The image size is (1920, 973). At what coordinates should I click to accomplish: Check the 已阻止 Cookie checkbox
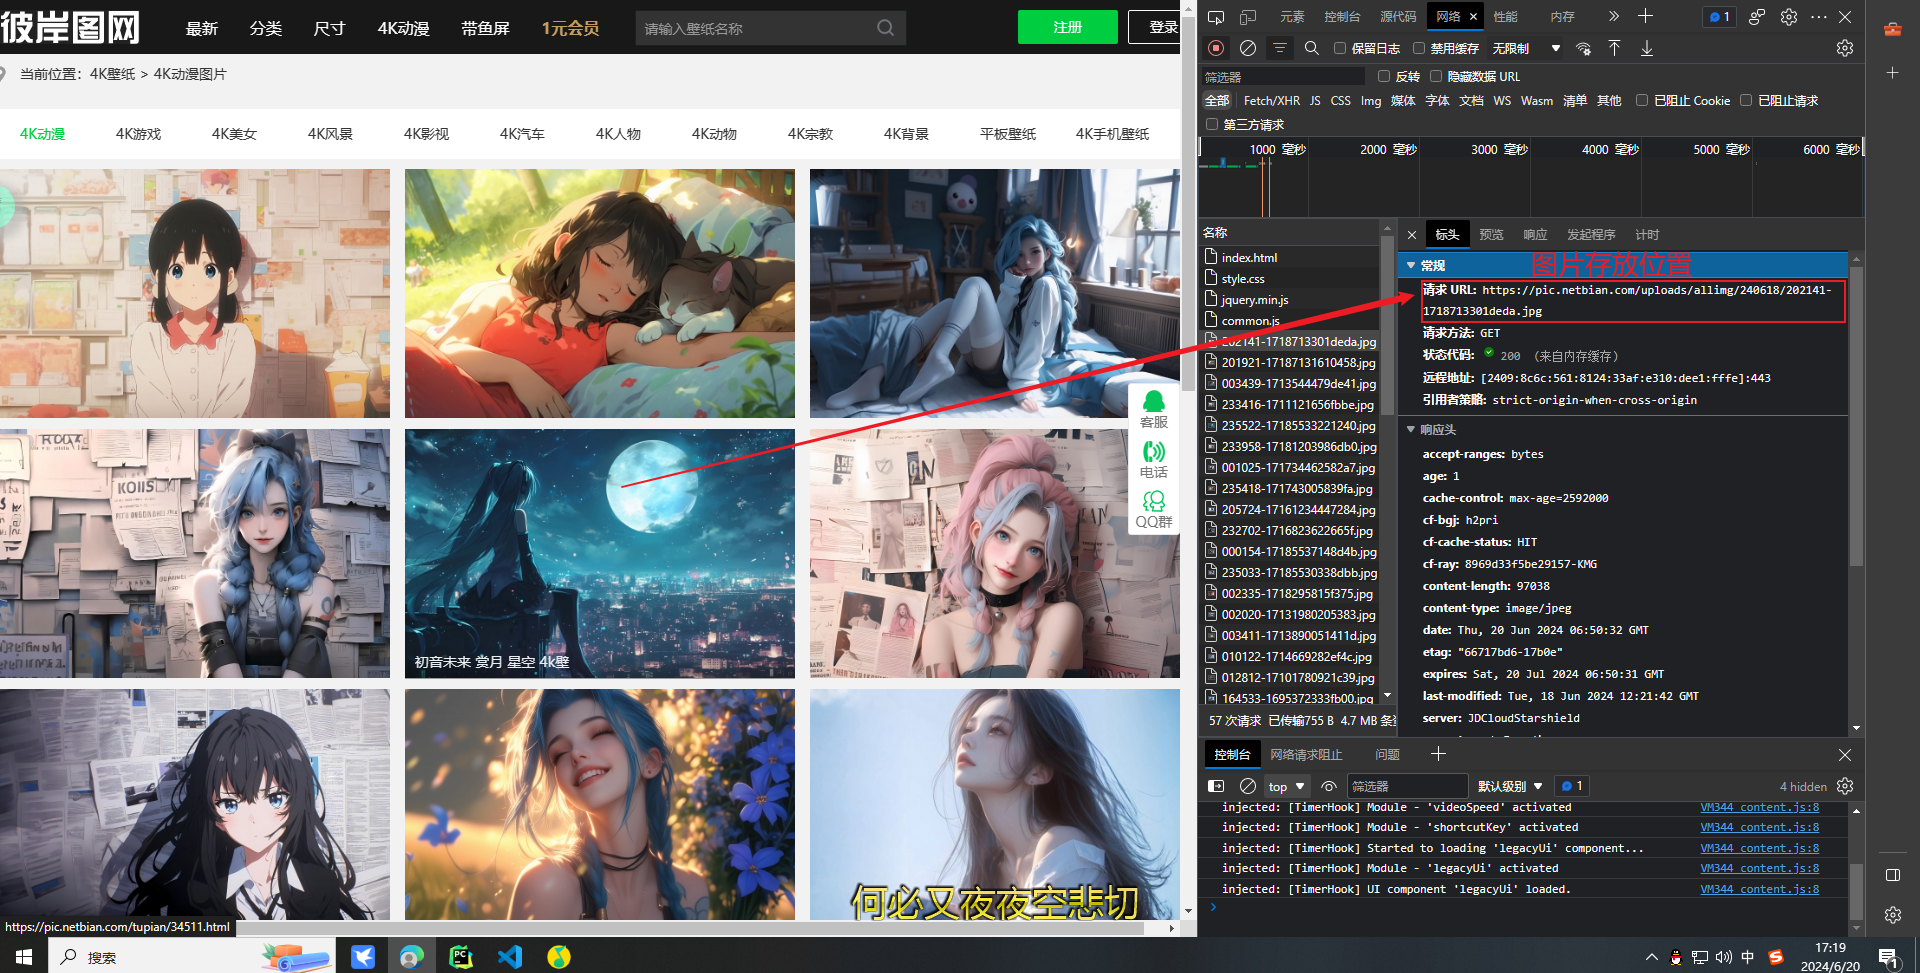coord(1642,100)
